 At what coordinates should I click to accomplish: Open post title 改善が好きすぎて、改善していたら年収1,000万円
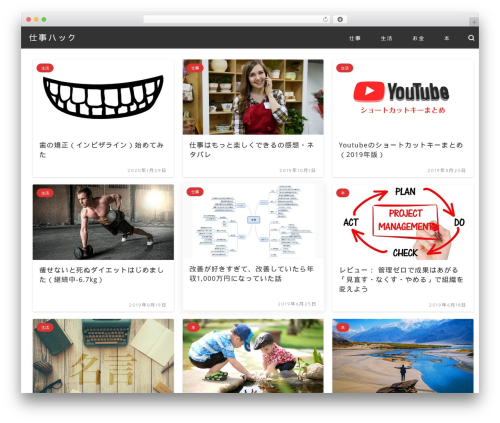tap(251, 273)
